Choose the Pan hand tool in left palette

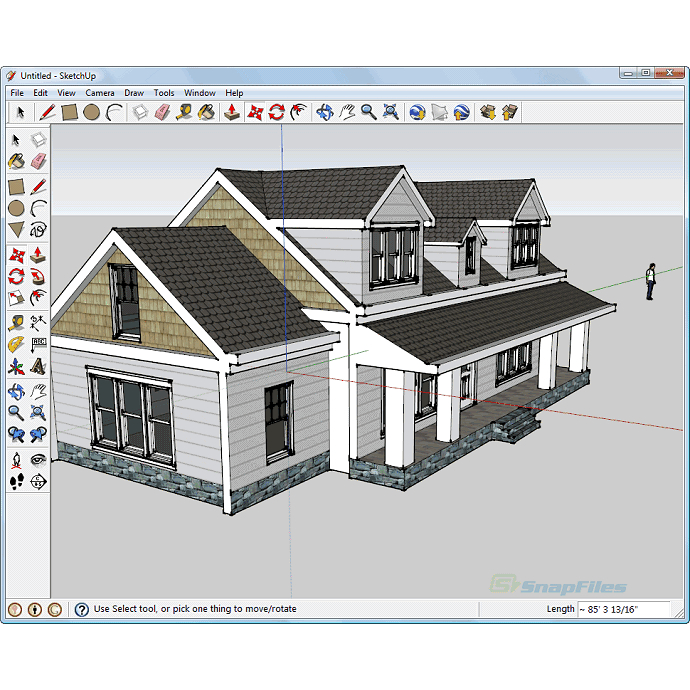pyautogui.click(x=38, y=391)
